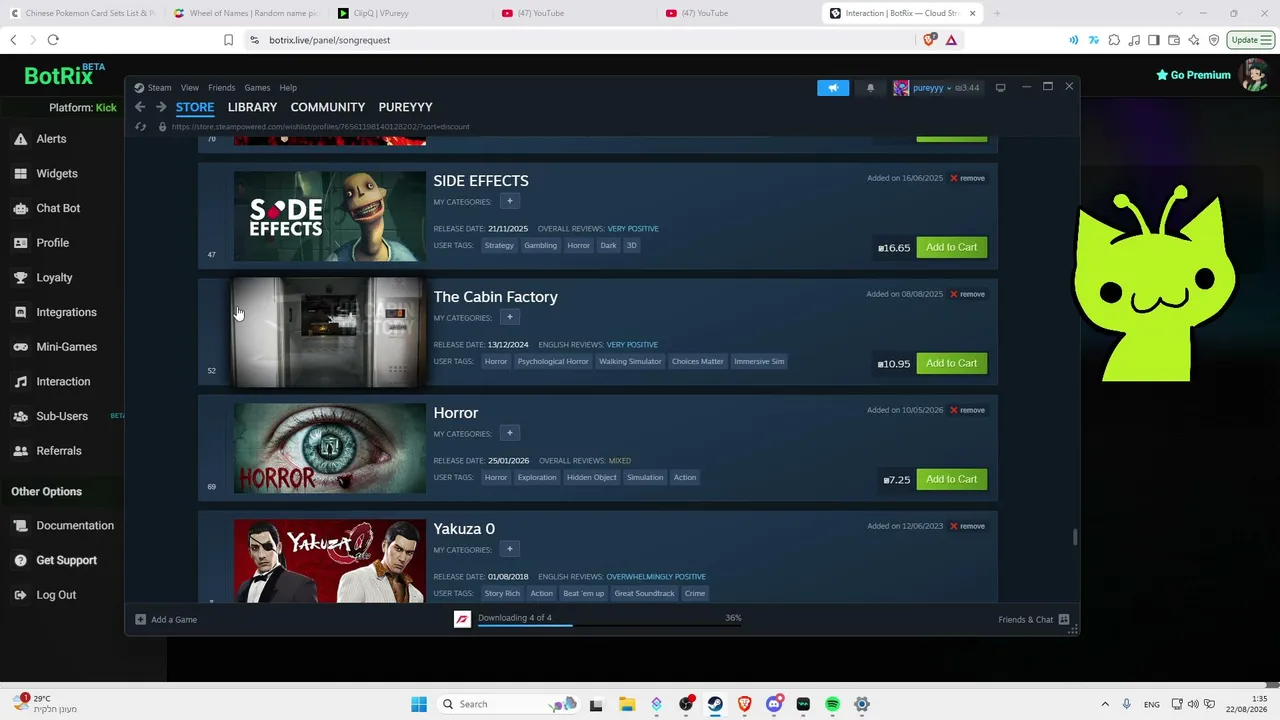The height and width of the screenshot is (720, 1280).
Task: Click the Brave Shields icon
Action: coord(930,40)
